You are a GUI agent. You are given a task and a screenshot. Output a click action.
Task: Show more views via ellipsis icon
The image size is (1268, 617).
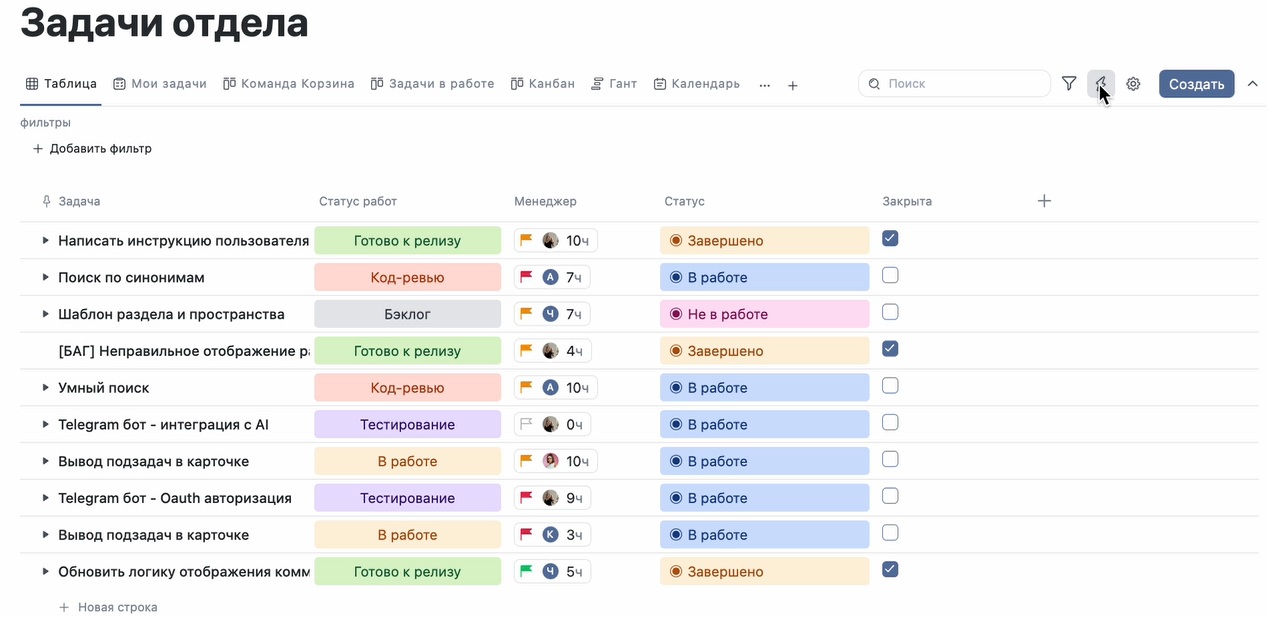pos(765,86)
